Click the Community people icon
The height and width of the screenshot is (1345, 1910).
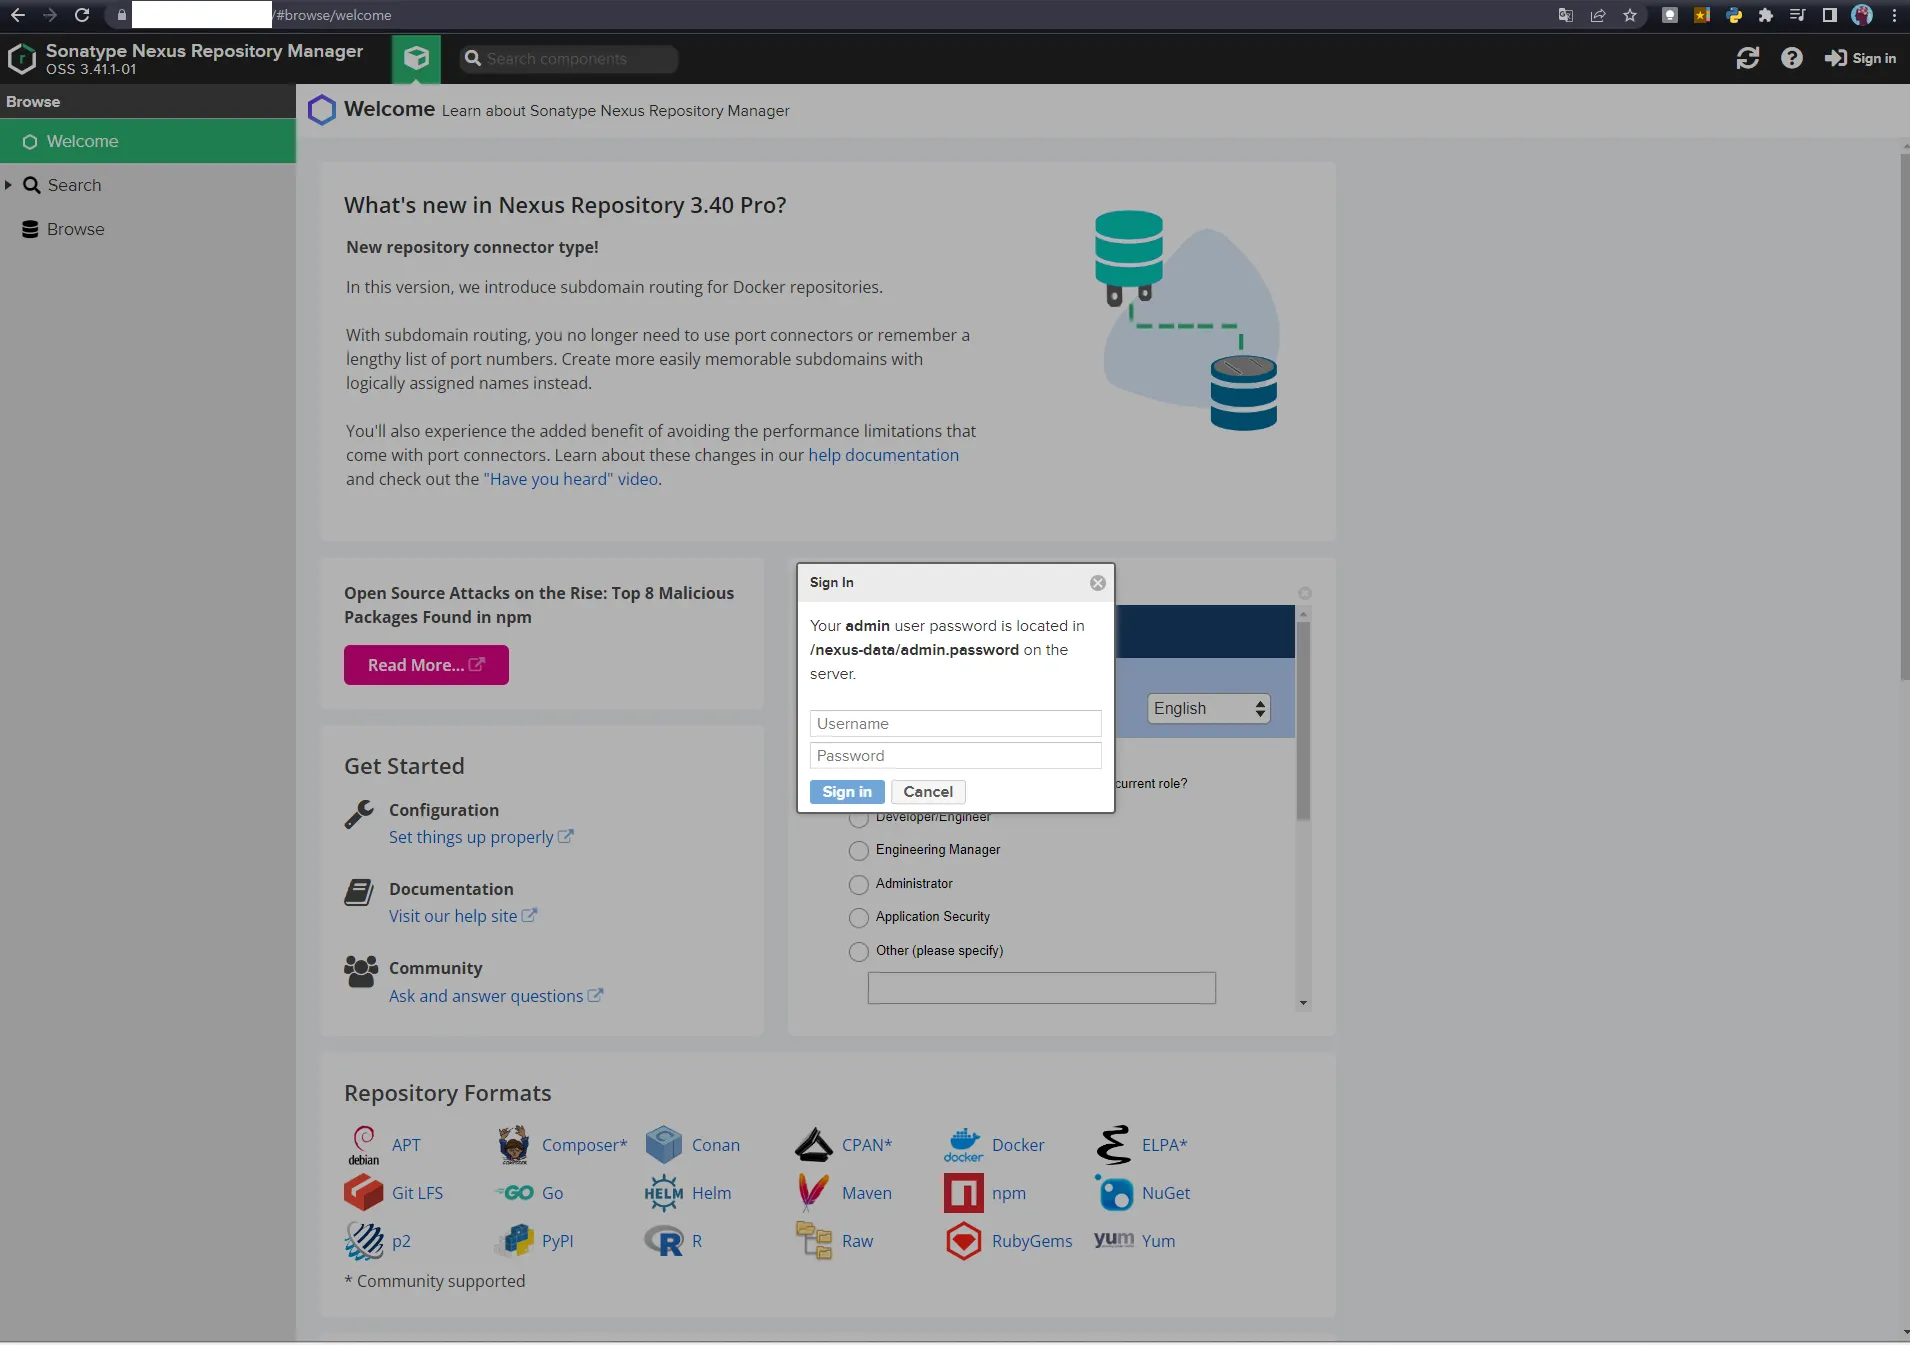361,971
